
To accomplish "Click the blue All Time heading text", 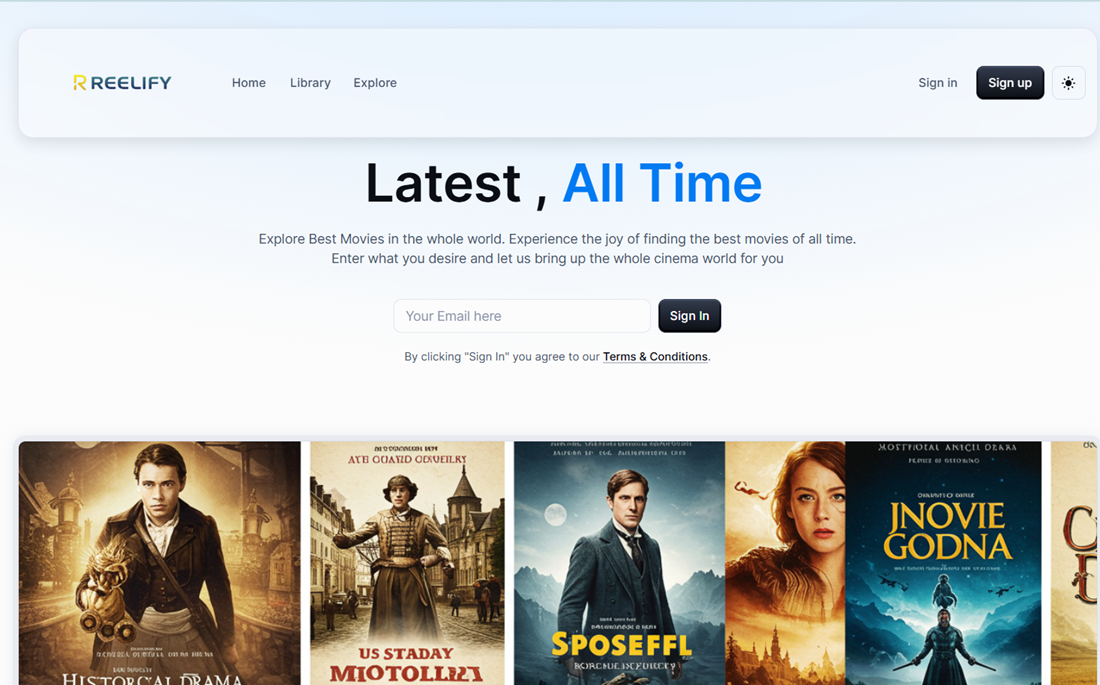I will point(662,184).
